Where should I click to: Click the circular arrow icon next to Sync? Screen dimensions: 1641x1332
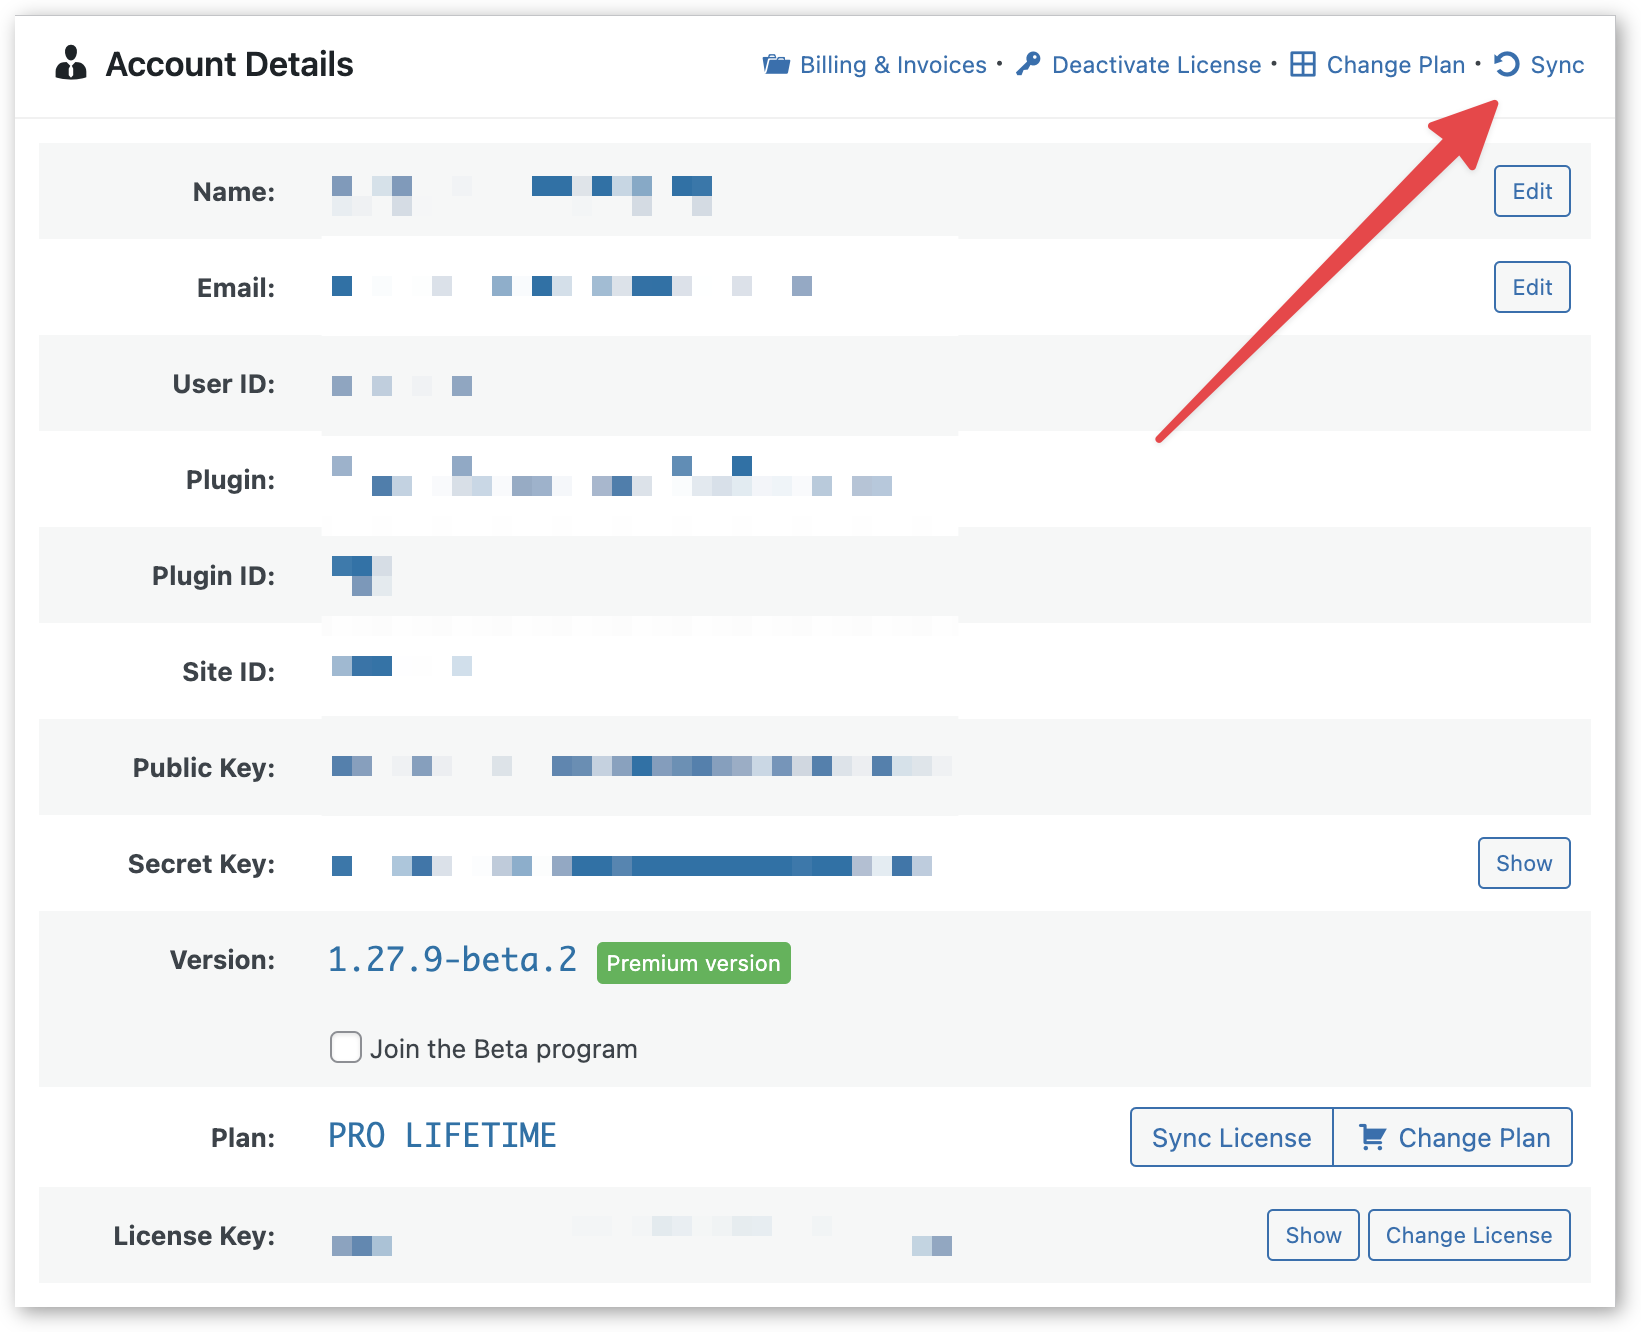click(1506, 64)
